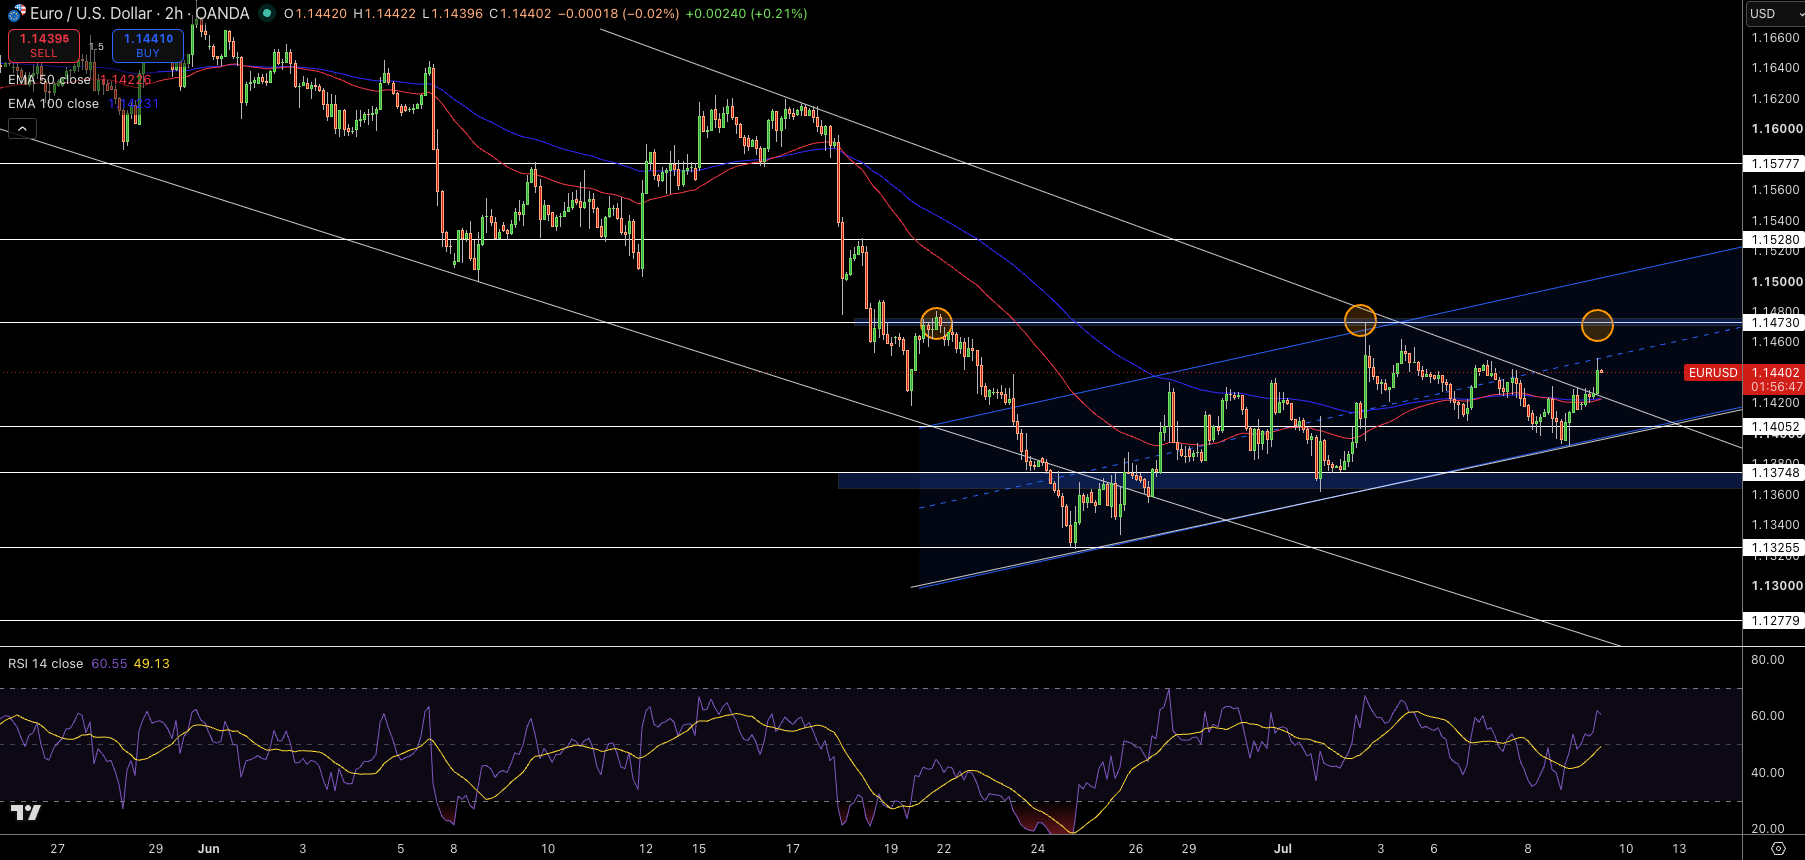Image resolution: width=1805 pixels, height=860 pixels.
Task: Collapse the indicator legend with chevron
Action: (x=23, y=128)
